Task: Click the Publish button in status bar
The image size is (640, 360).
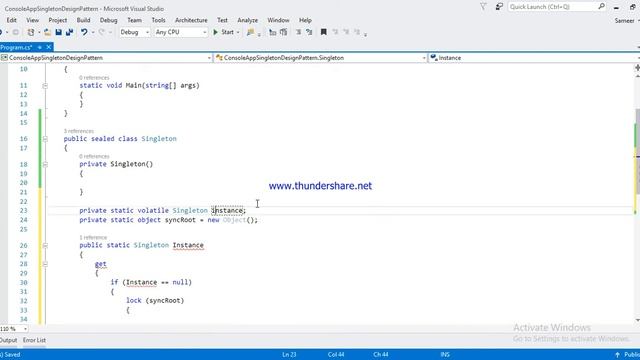Action: tap(628, 355)
